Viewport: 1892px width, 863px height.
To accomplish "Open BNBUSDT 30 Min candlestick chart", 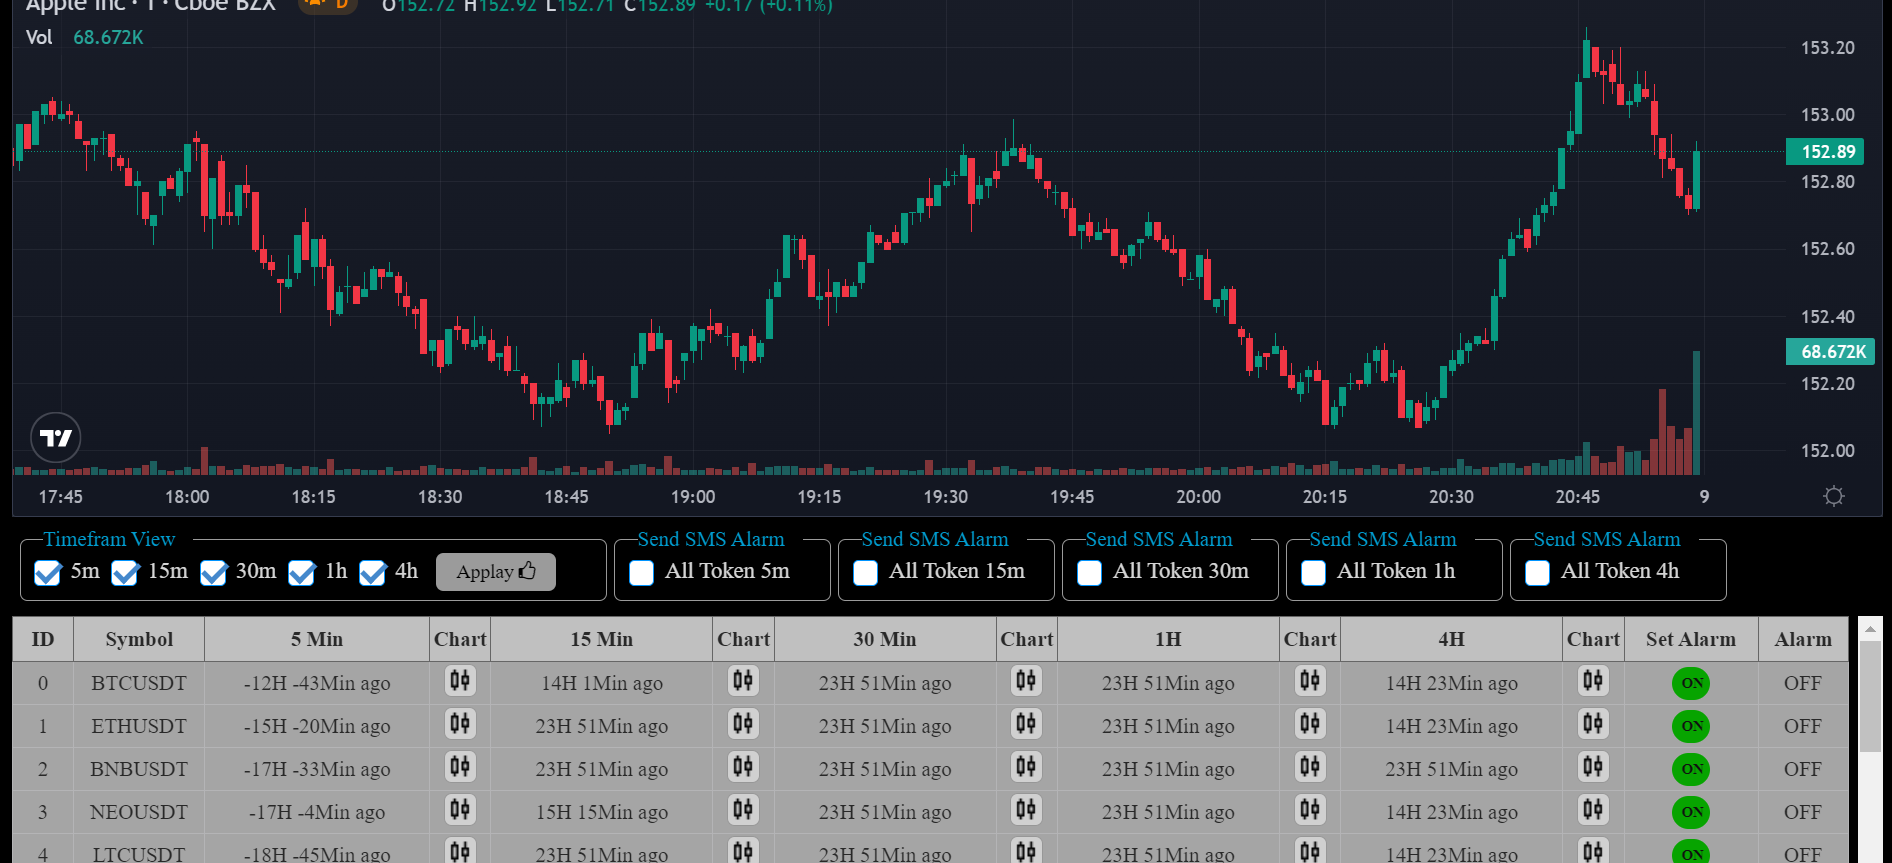I will [x=1026, y=768].
